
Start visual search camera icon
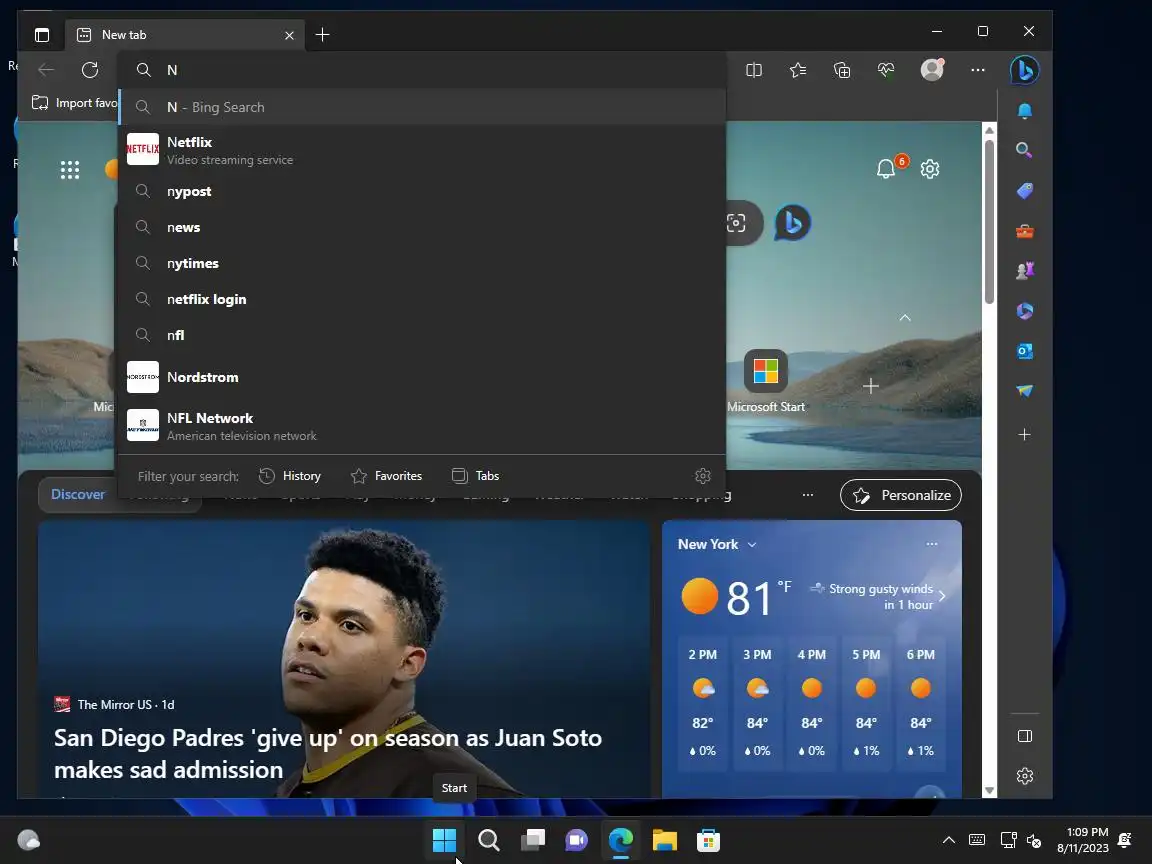[735, 223]
